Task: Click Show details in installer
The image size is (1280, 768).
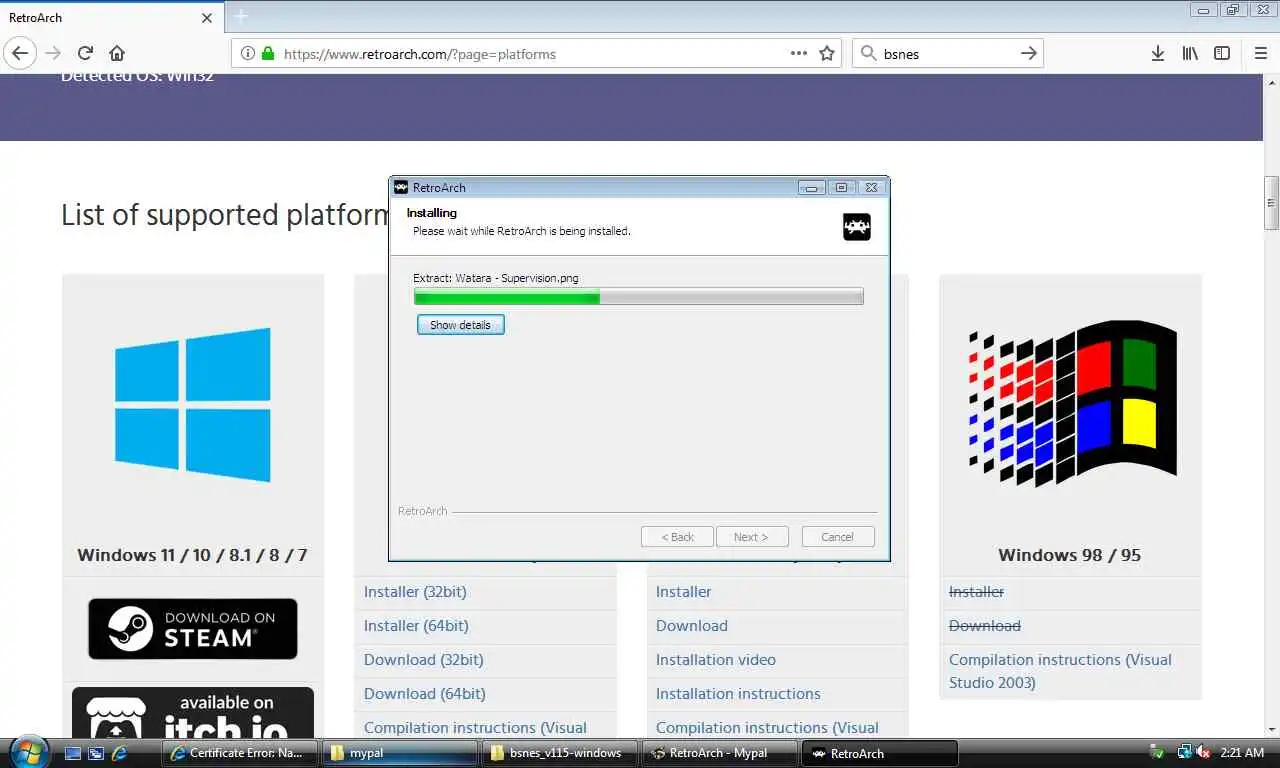Action: pos(460,325)
